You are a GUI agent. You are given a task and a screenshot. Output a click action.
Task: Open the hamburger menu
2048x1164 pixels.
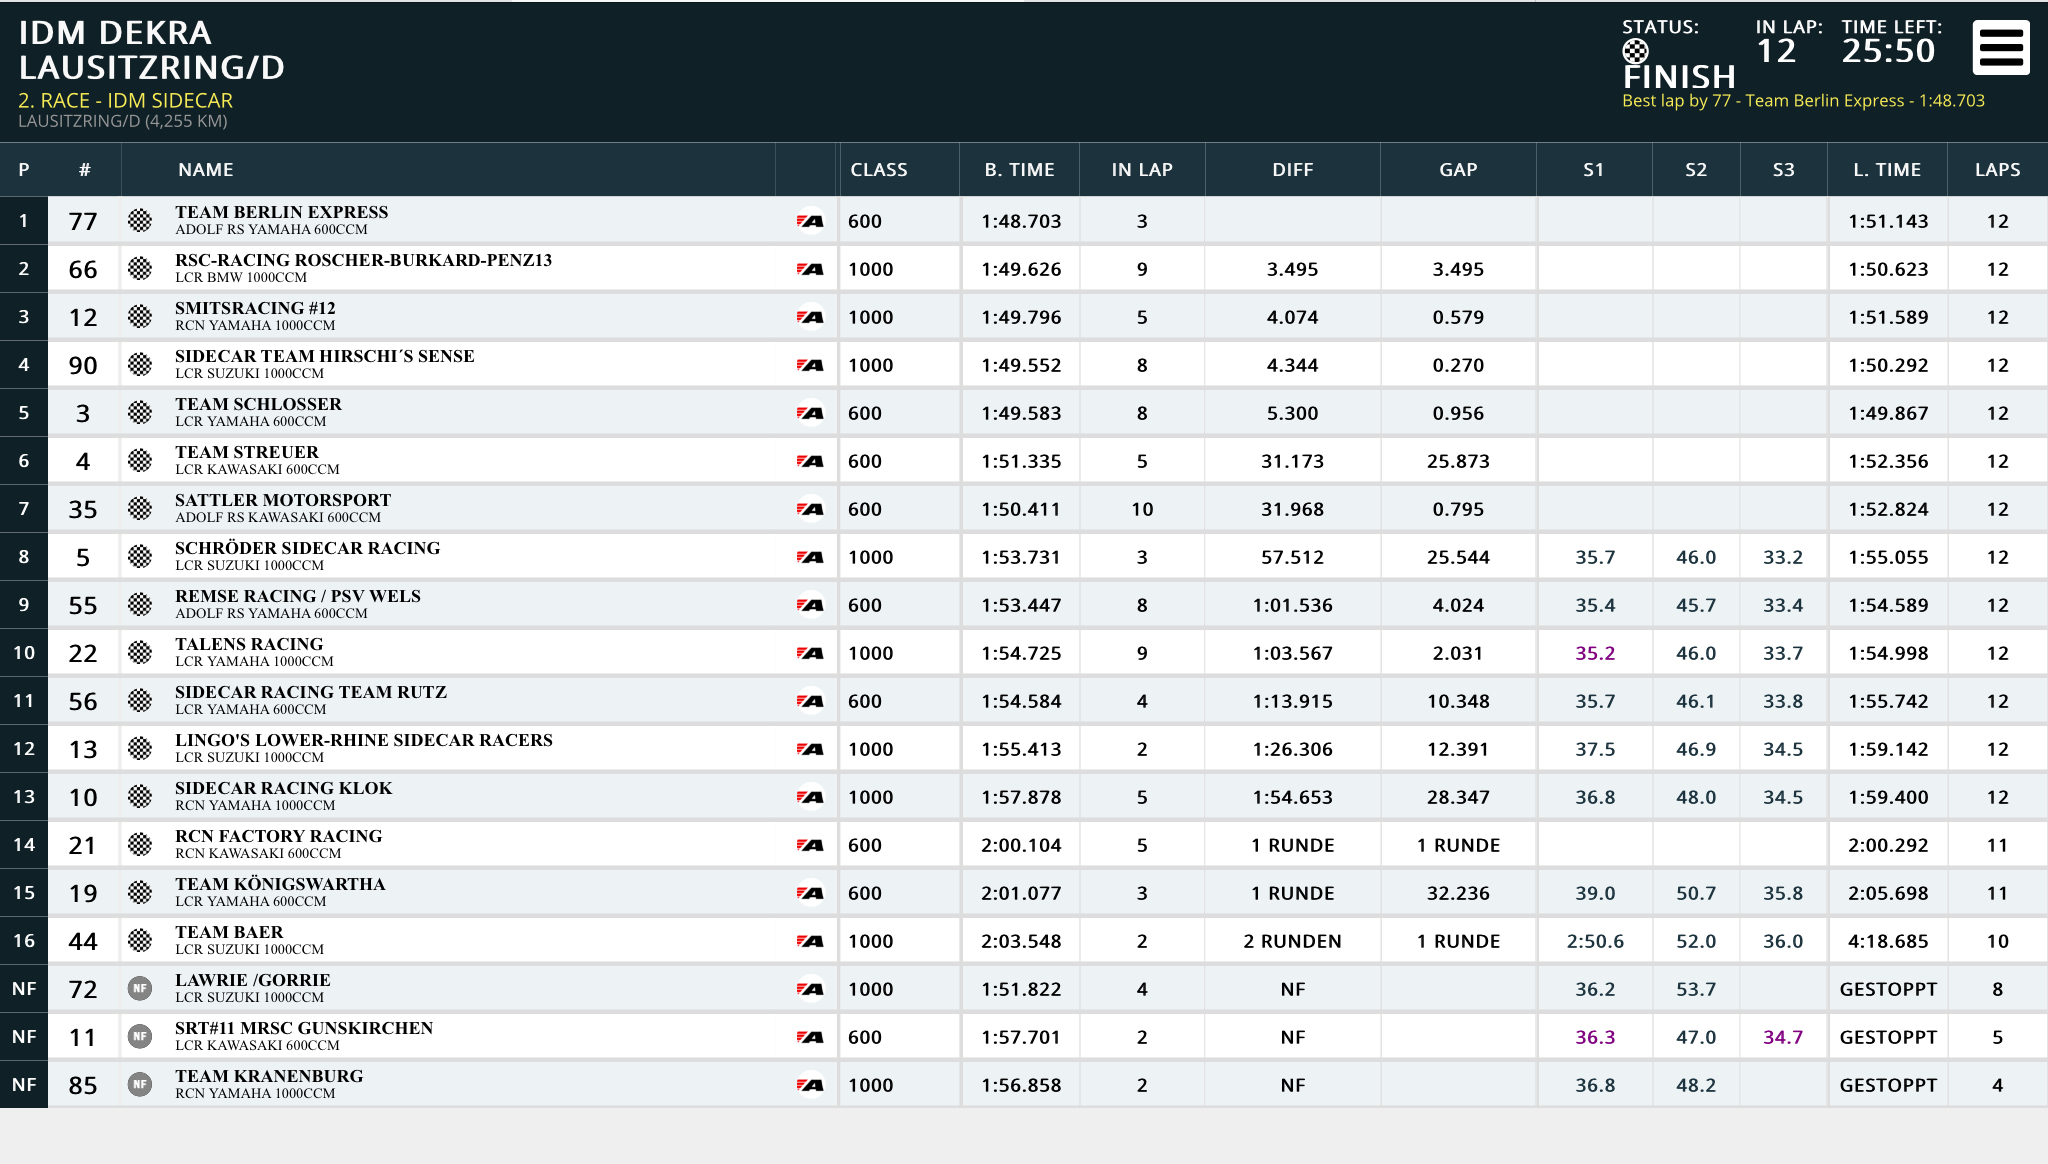click(x=2001, y=48)
